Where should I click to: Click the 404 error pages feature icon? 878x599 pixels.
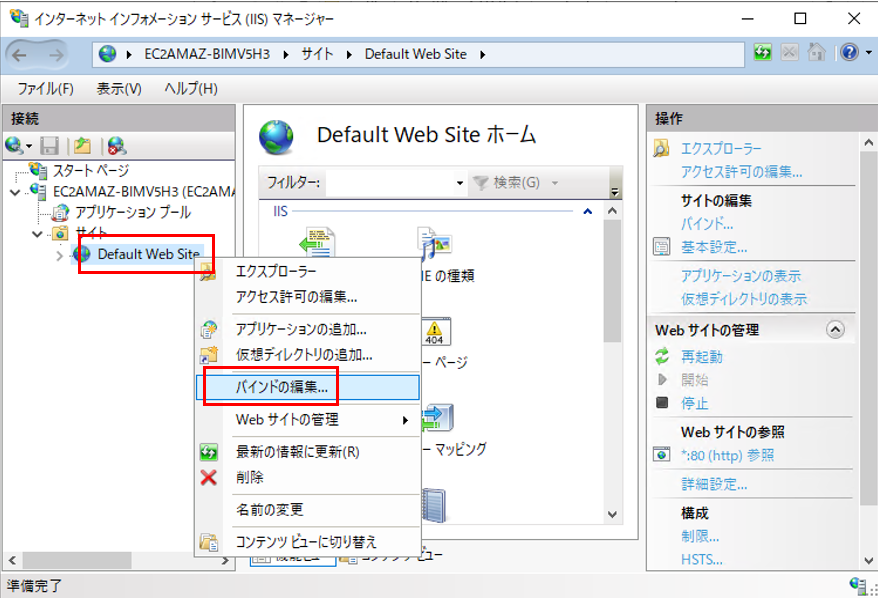[435, 332]
